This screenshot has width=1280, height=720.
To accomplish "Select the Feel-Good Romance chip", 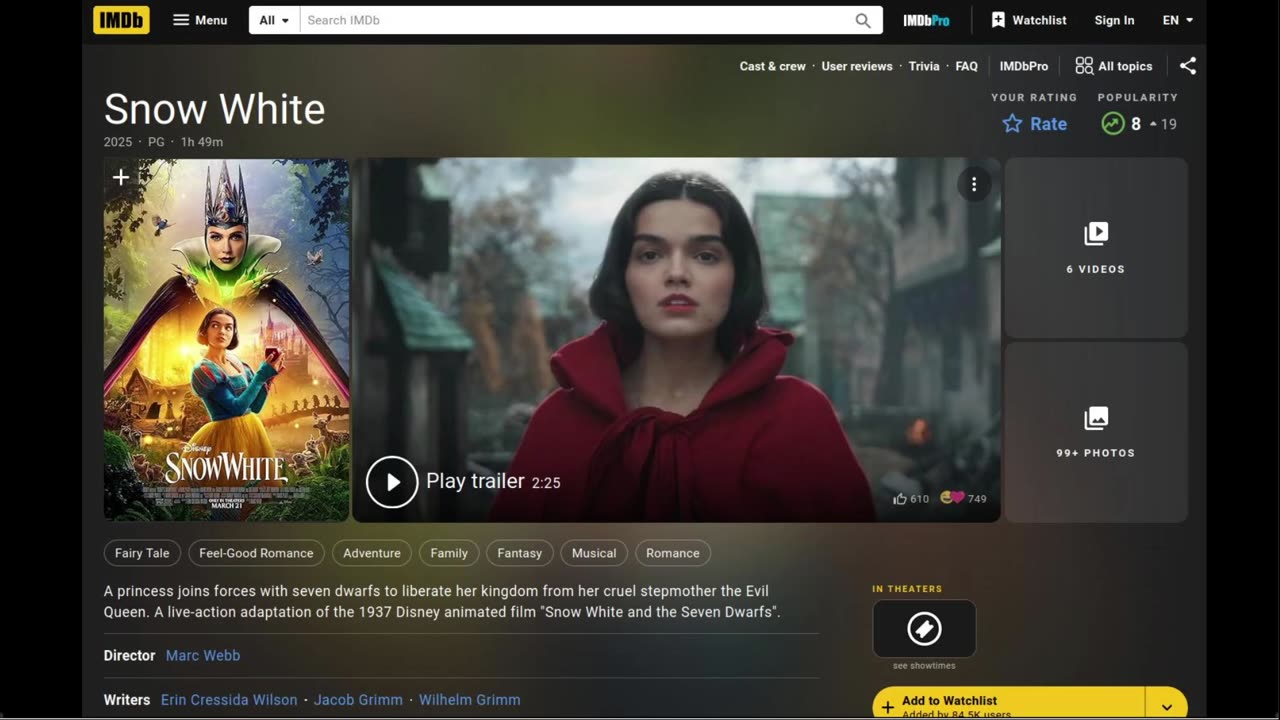I will (256, 553).
